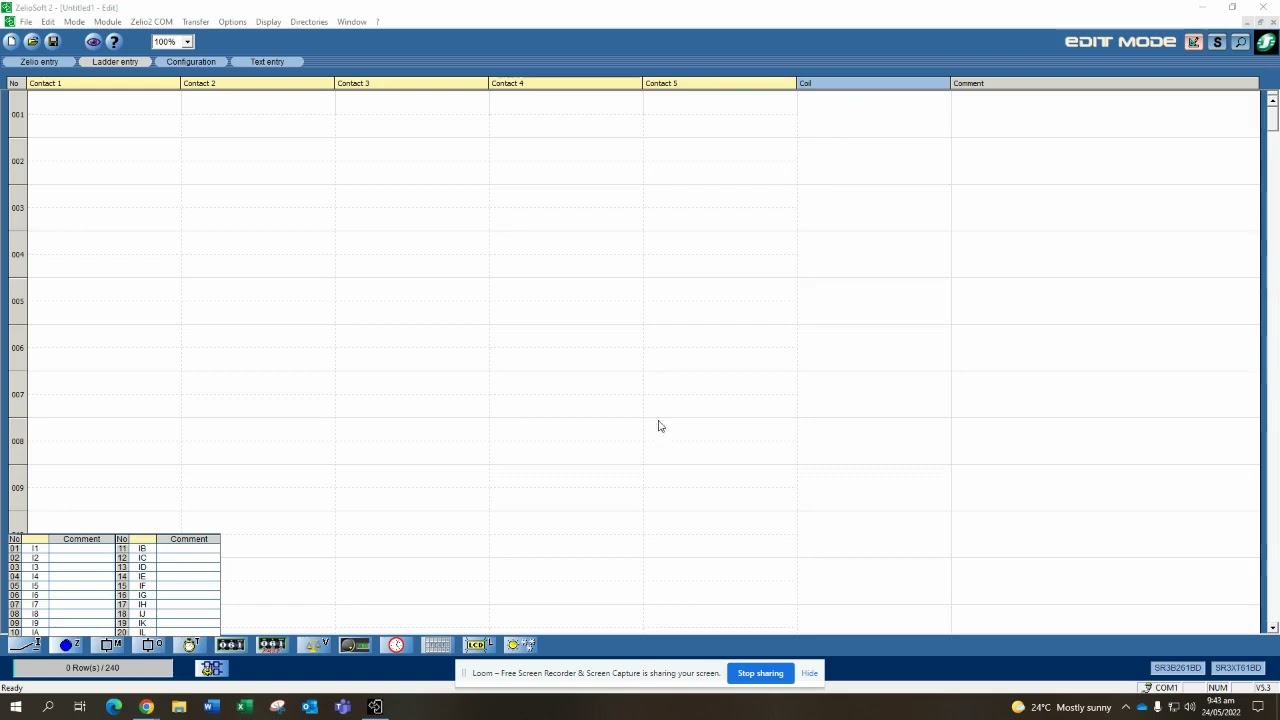Click Stop sharing in the Loom bar
The width and height of the screenshot is (1280, 720).
click(x=760, y=673)
